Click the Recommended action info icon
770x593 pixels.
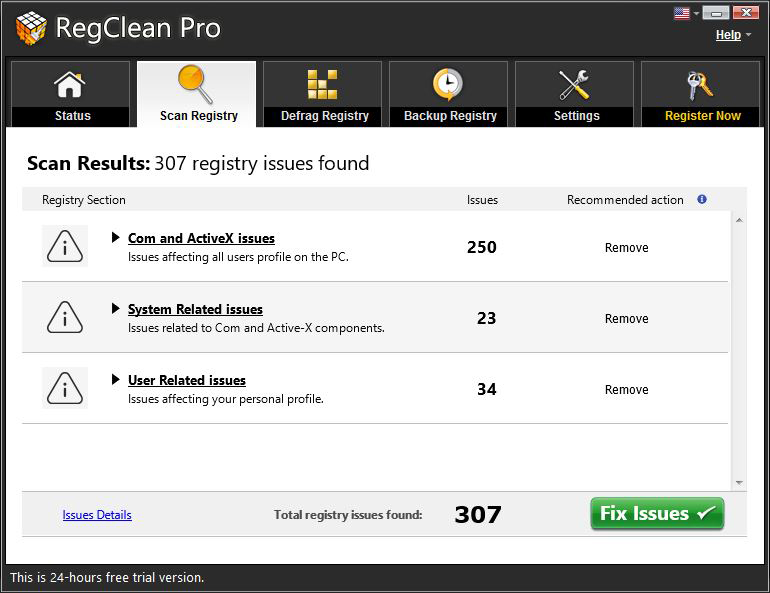702,199
